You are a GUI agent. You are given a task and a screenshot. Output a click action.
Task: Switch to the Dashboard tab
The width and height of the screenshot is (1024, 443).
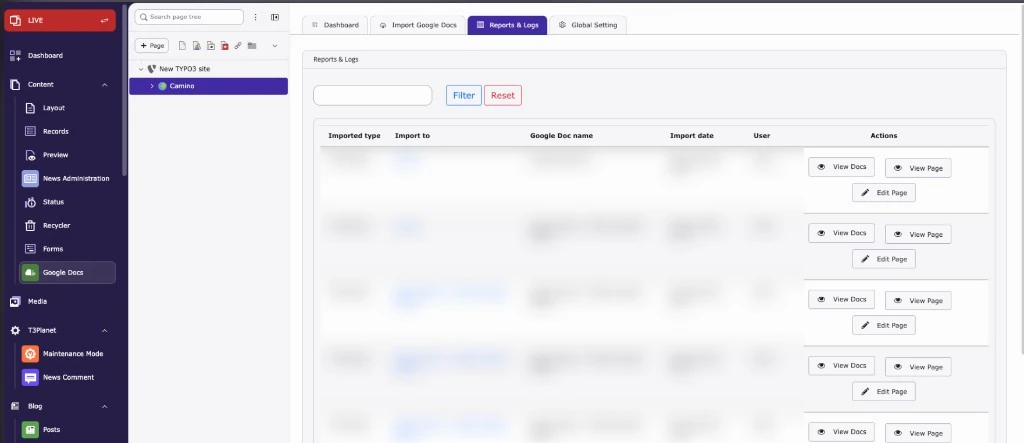click(x=336, y=25)
